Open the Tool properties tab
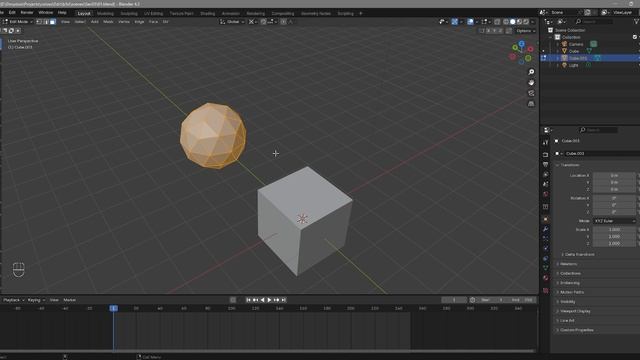Viewport: 640px width, 360px height. coord(546,142)
